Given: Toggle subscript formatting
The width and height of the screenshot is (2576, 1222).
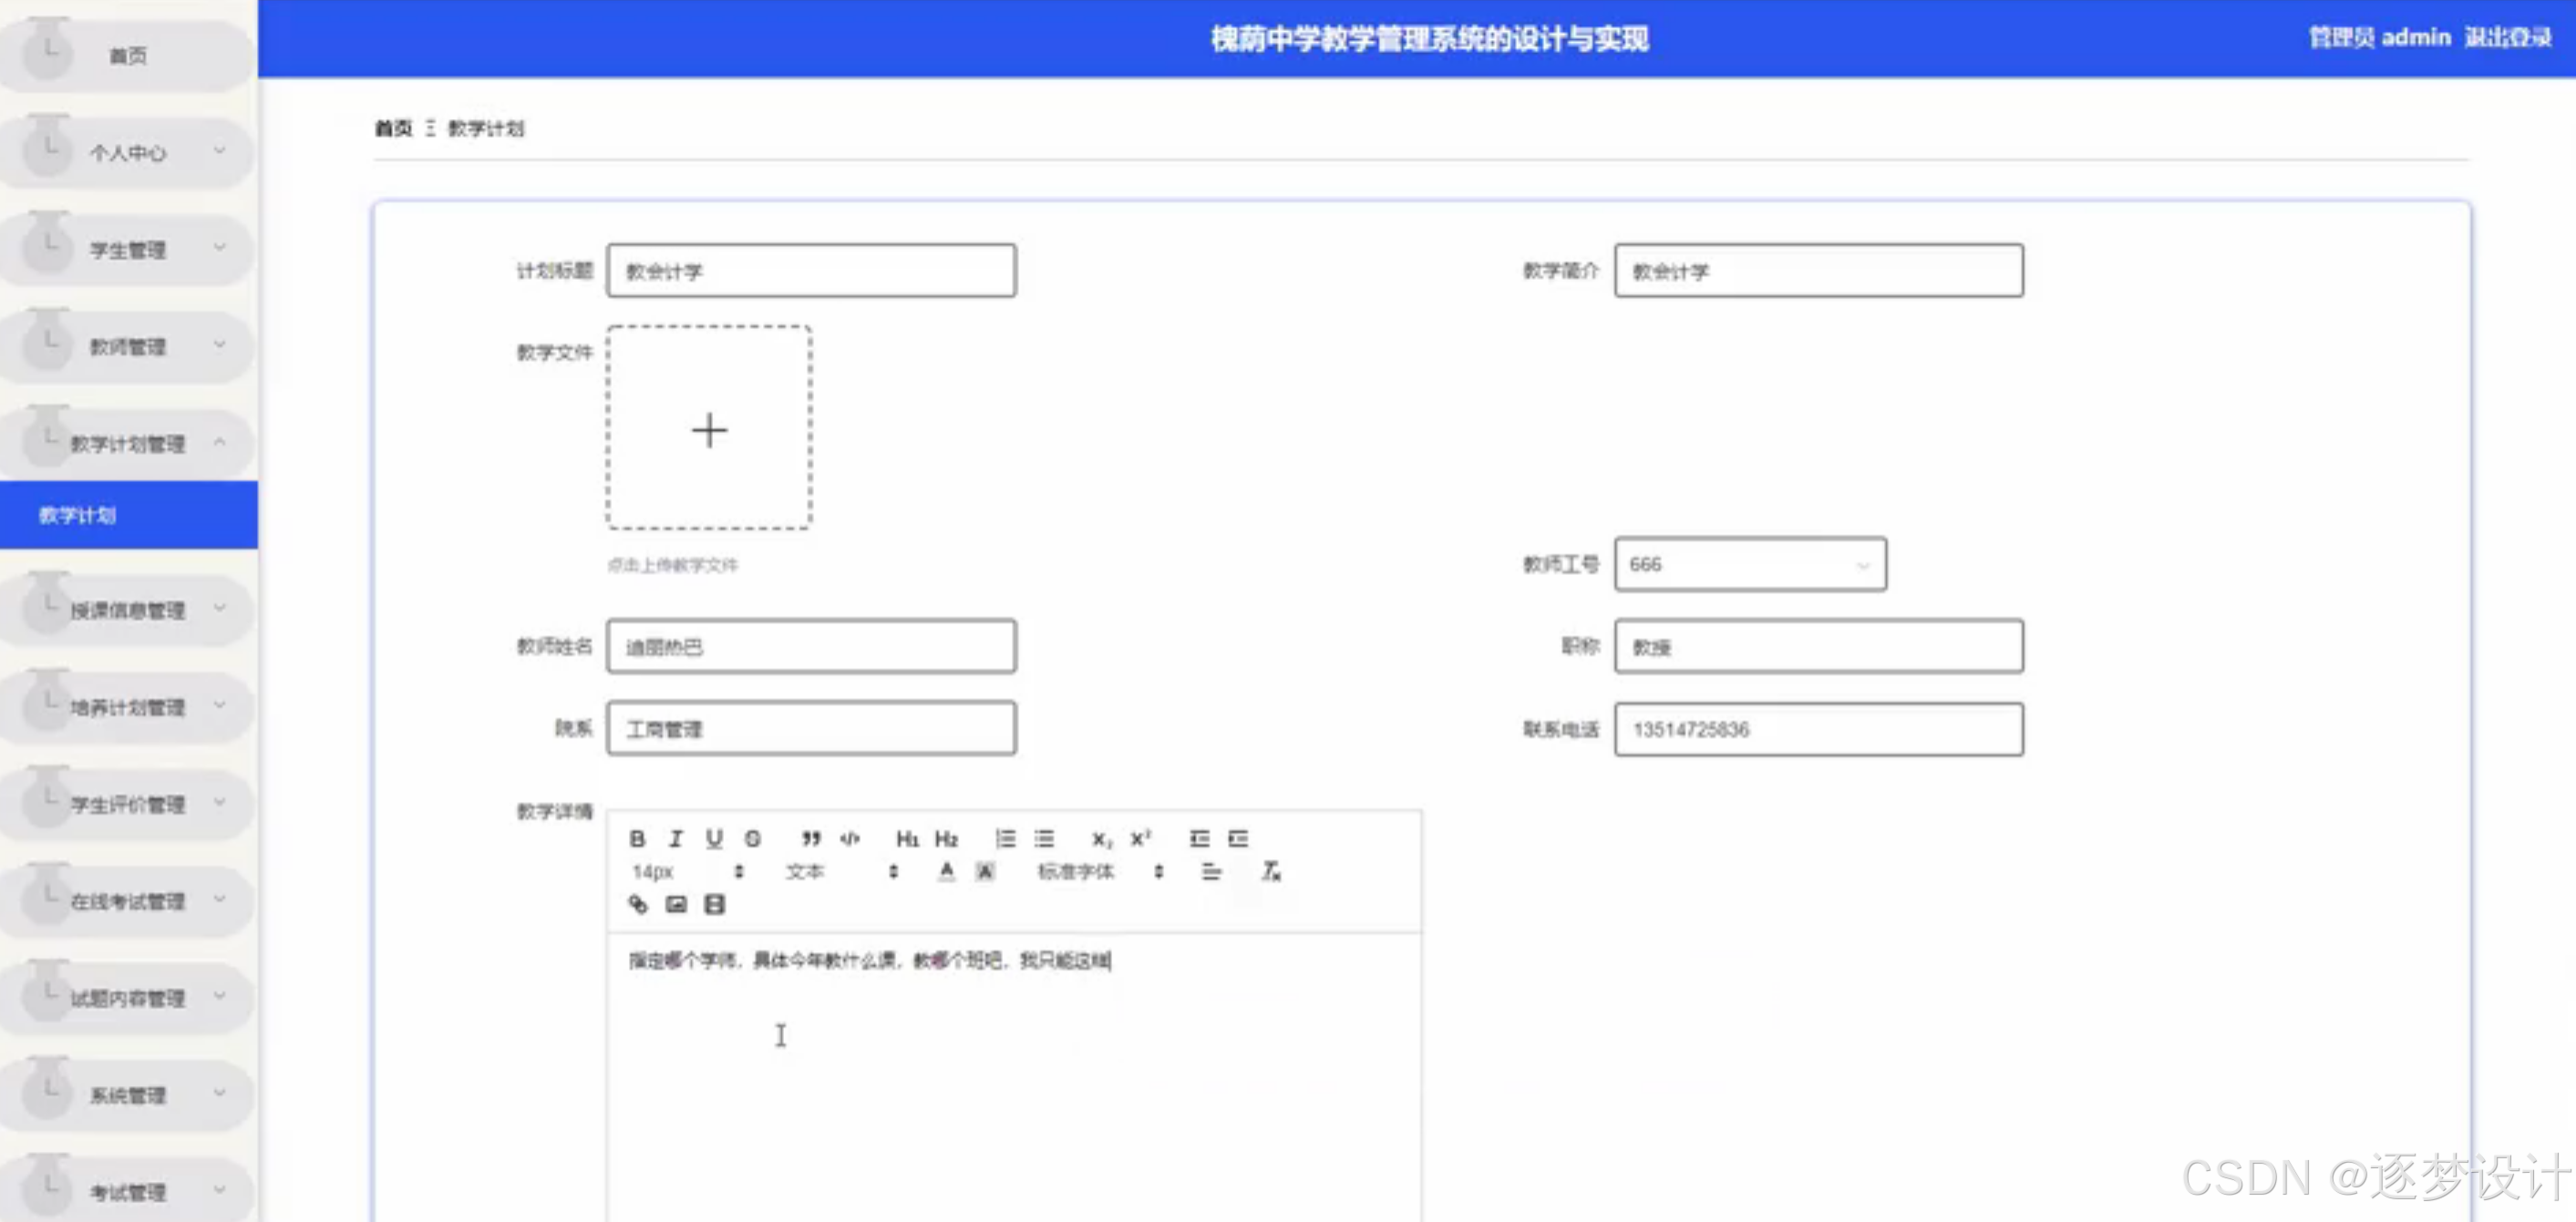Looking at the screenshot, I should pos(1102,838).
